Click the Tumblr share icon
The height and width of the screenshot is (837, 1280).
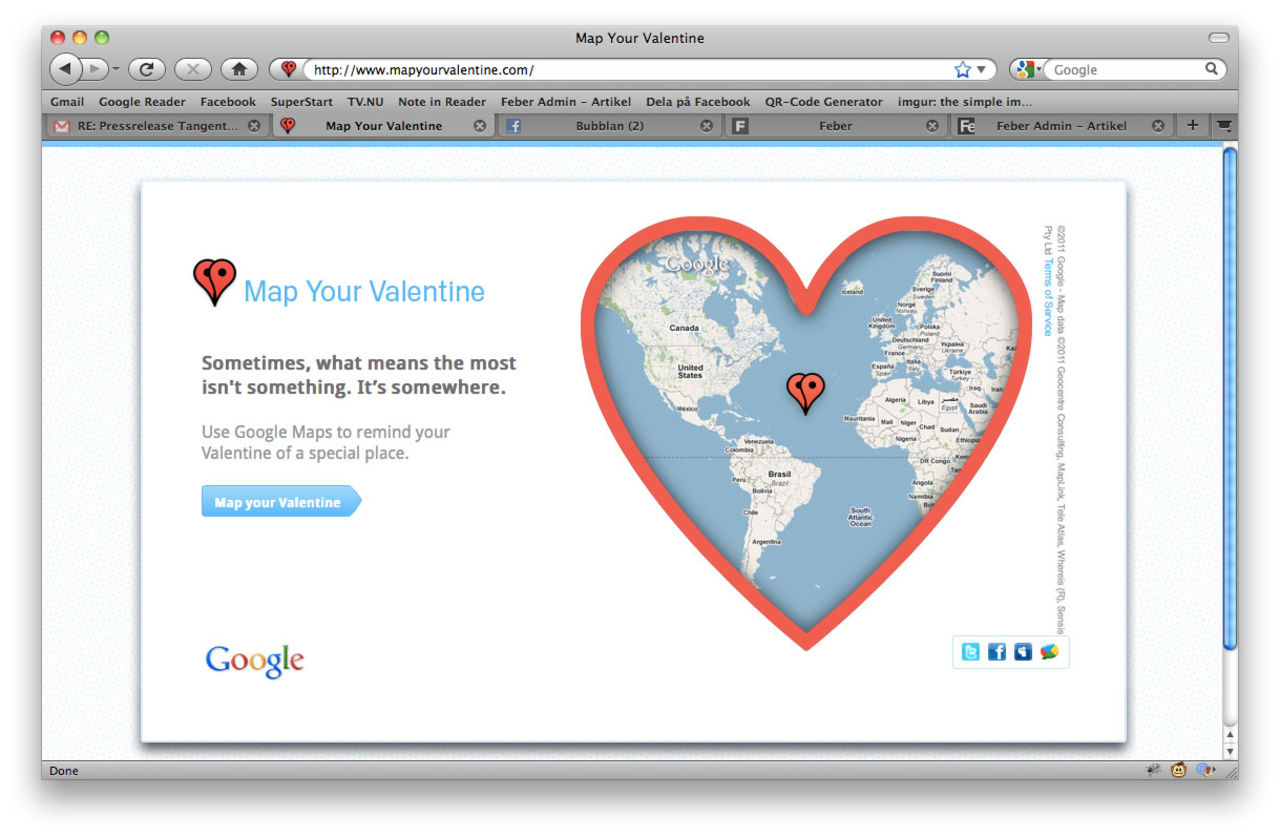tap(1022, 652)
